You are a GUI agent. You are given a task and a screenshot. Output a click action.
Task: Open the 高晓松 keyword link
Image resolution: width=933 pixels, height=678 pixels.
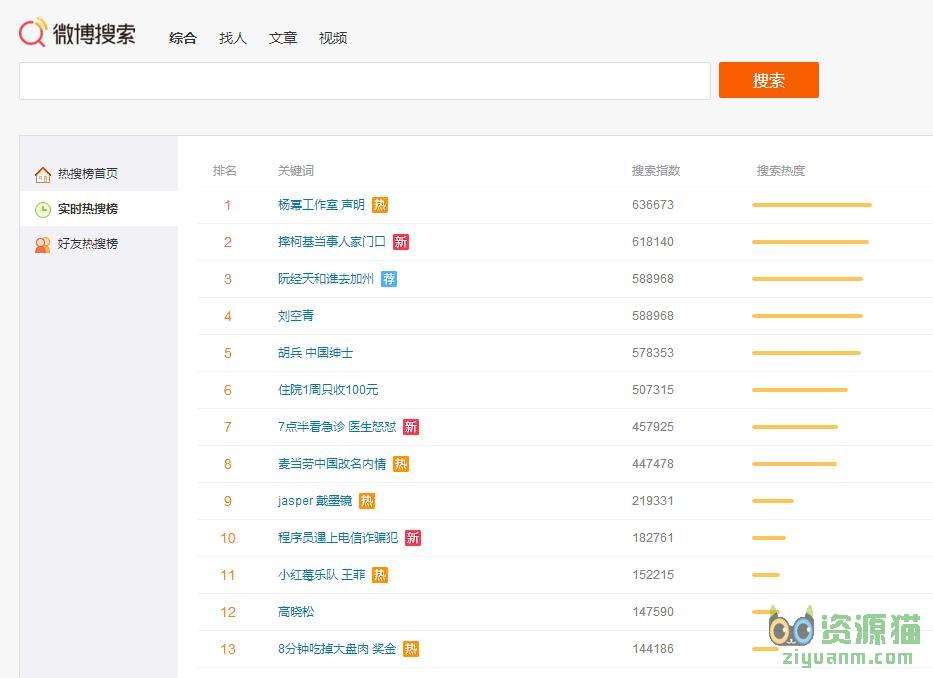pos(296,611)
